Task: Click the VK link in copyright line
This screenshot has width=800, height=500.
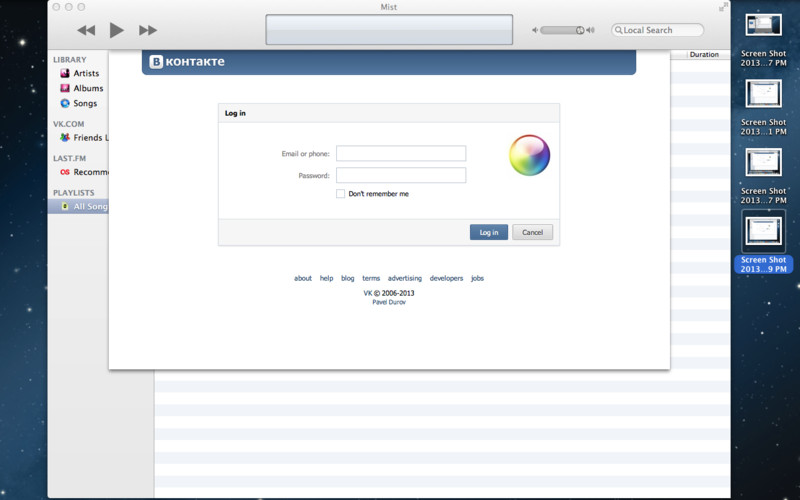Action: point(368,293)
